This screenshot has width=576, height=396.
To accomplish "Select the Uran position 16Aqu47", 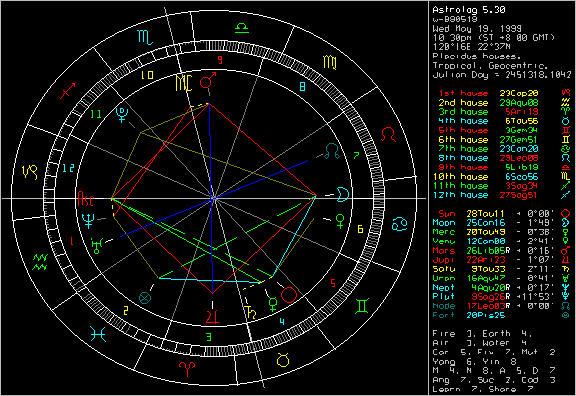I will (486, 278).
